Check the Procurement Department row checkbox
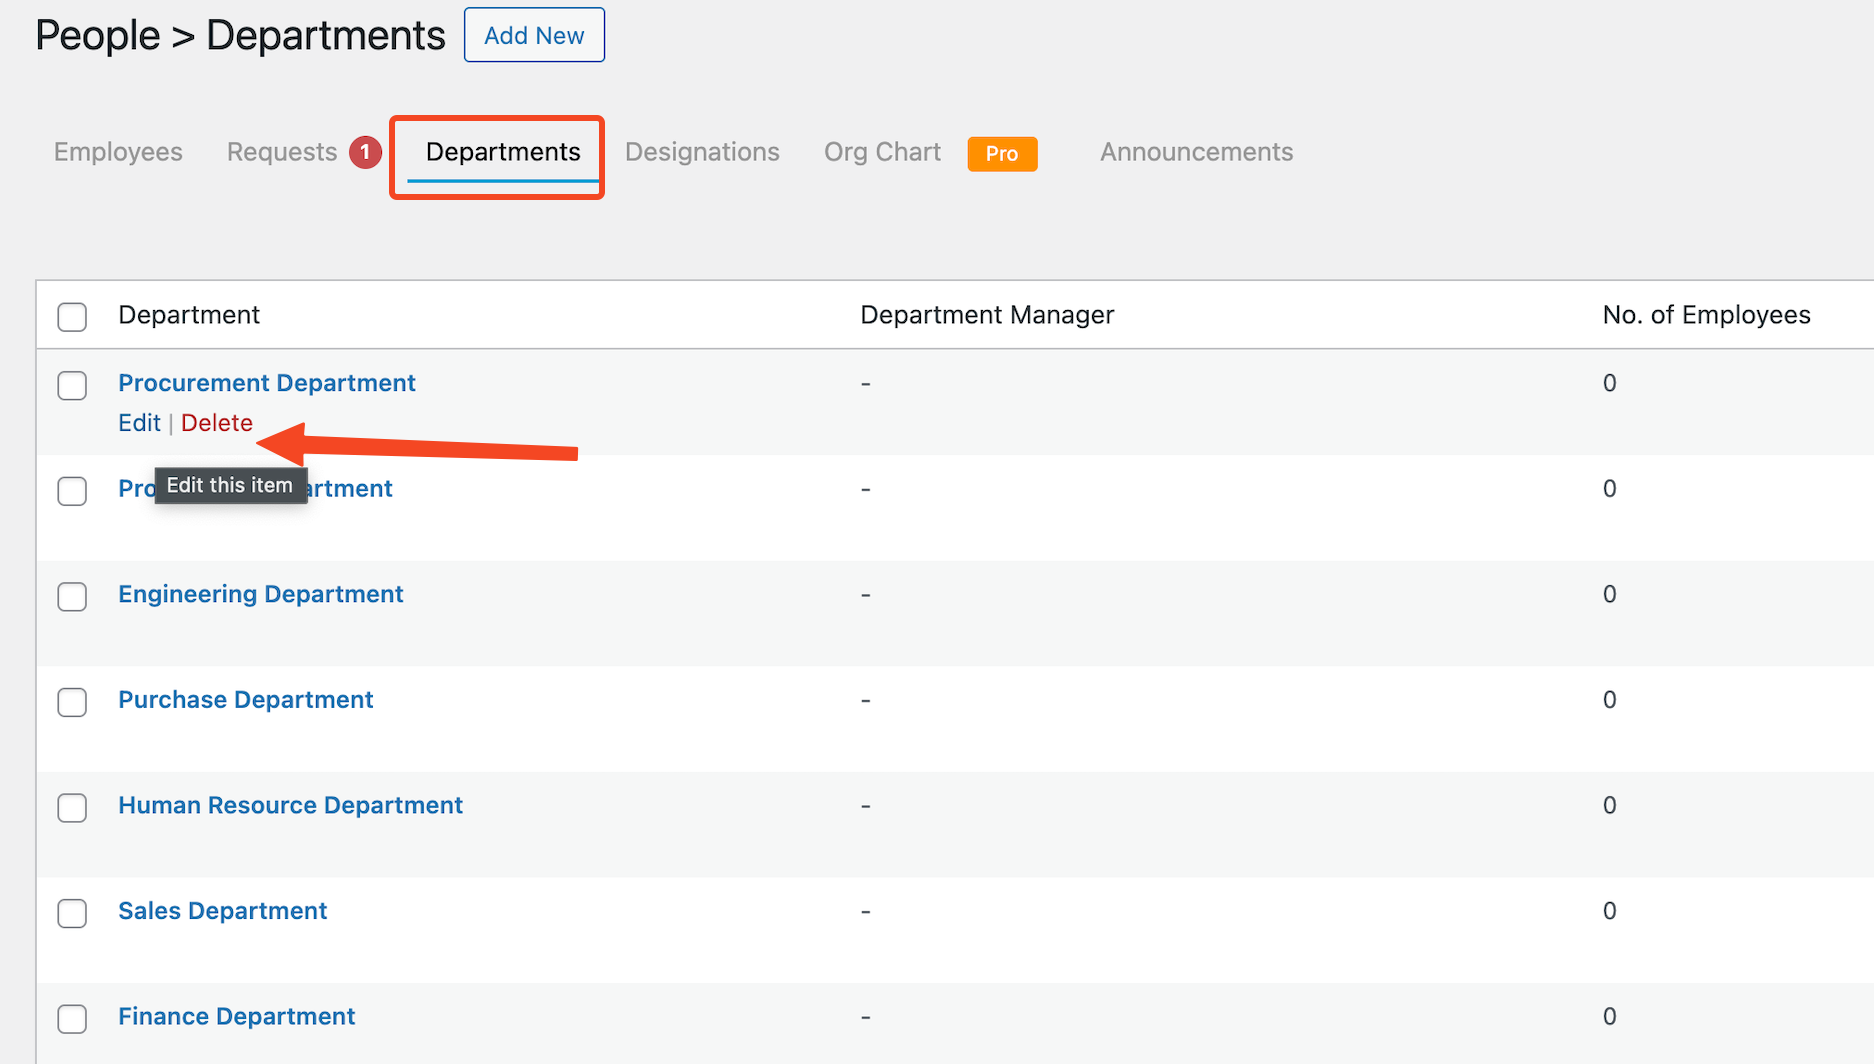The width and height of the screenshot is (1874, 1064). [72, 385]
